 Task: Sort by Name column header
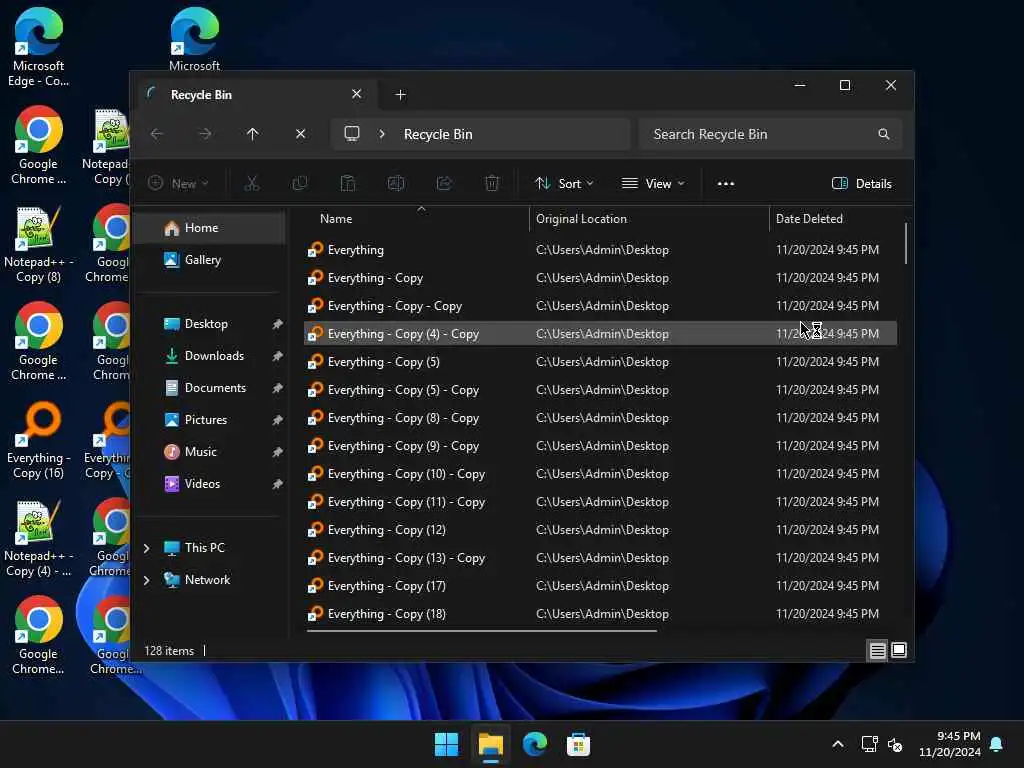coord(418,219)
